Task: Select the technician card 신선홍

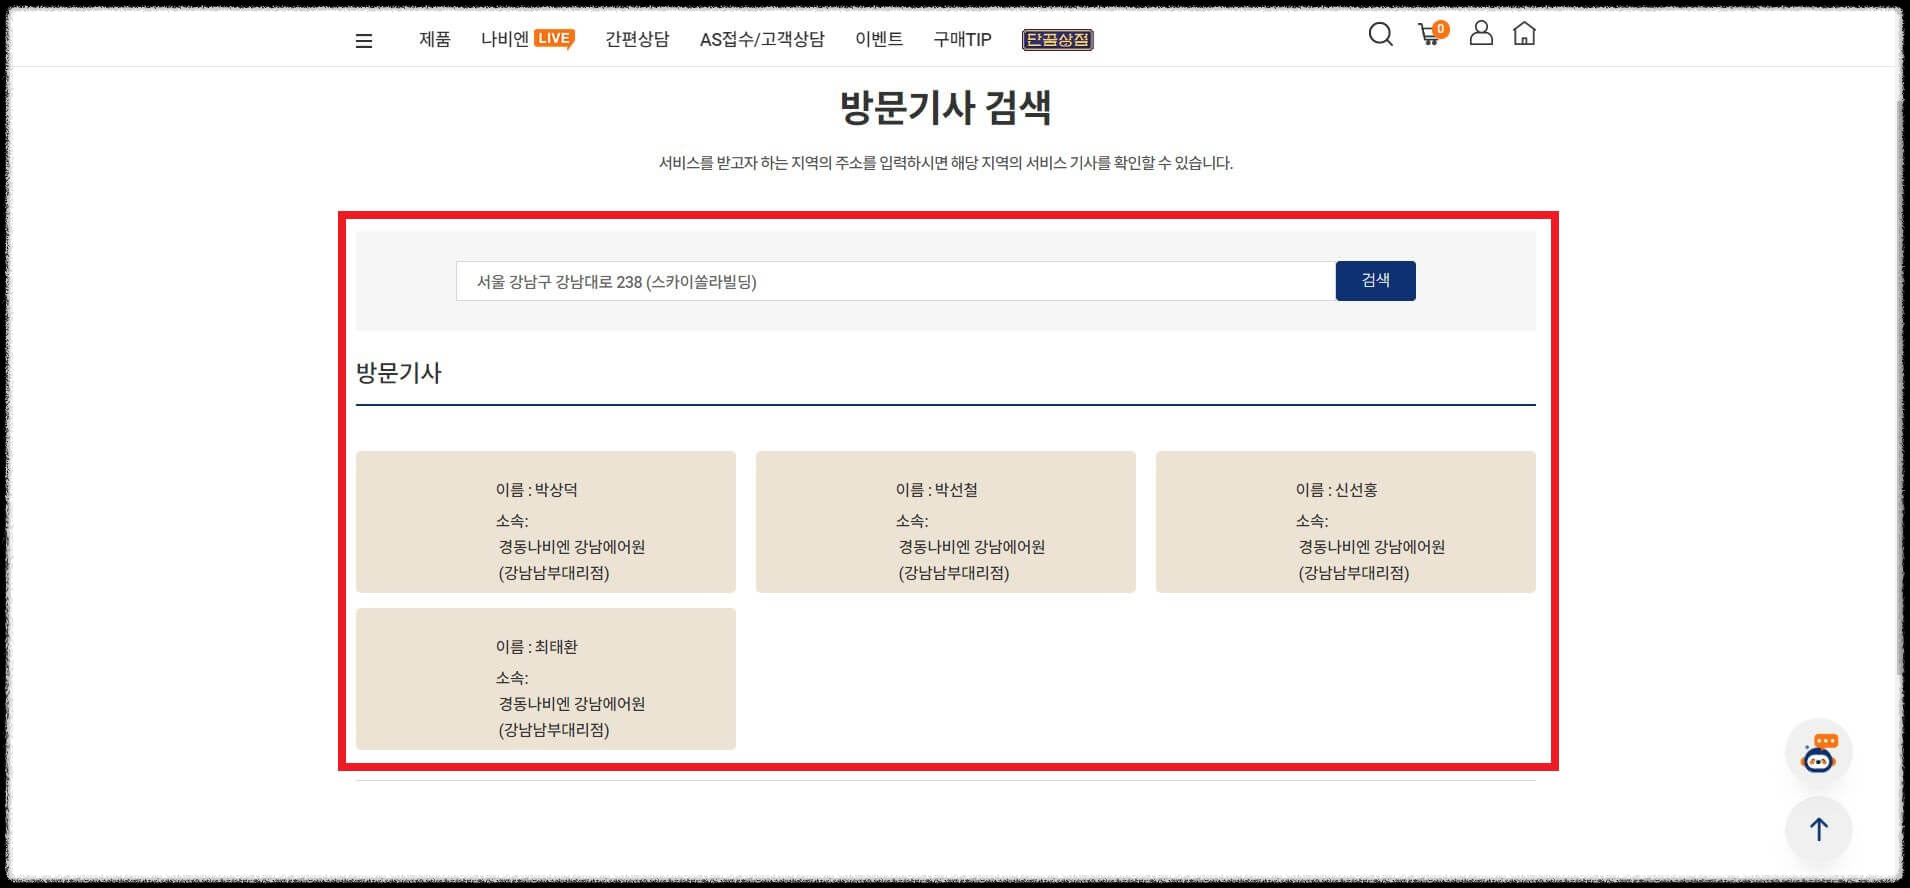Action: [x=1345, y=522]
